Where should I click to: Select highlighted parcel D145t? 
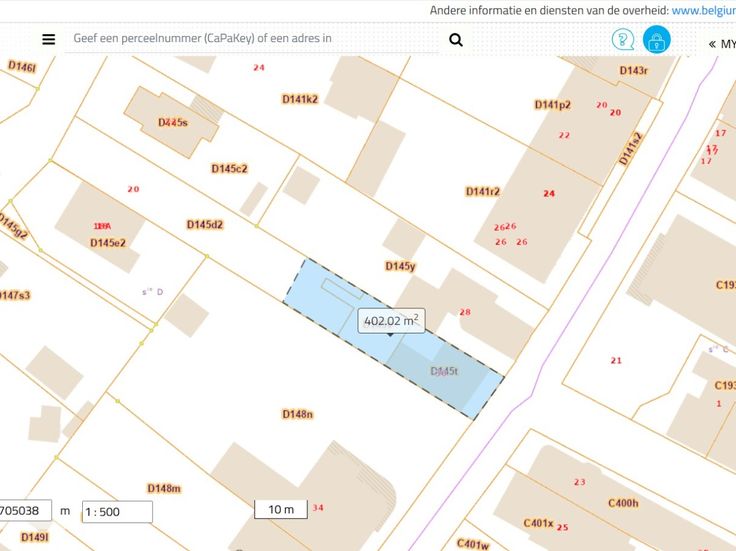444,371
